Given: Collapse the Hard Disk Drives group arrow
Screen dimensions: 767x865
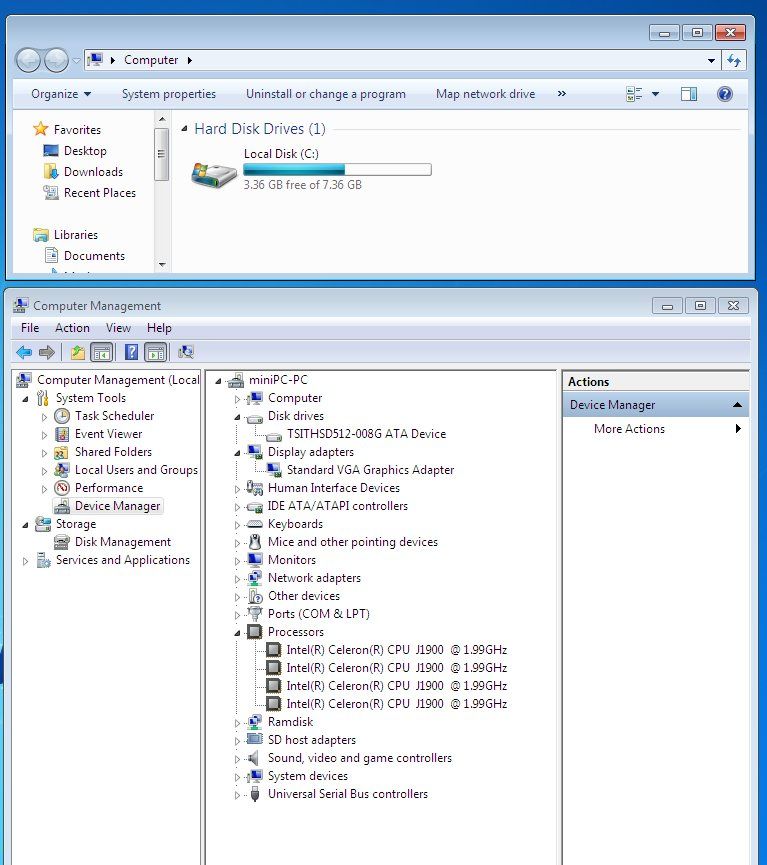Looking at the screenshot, I should click(x=184, y=129).
